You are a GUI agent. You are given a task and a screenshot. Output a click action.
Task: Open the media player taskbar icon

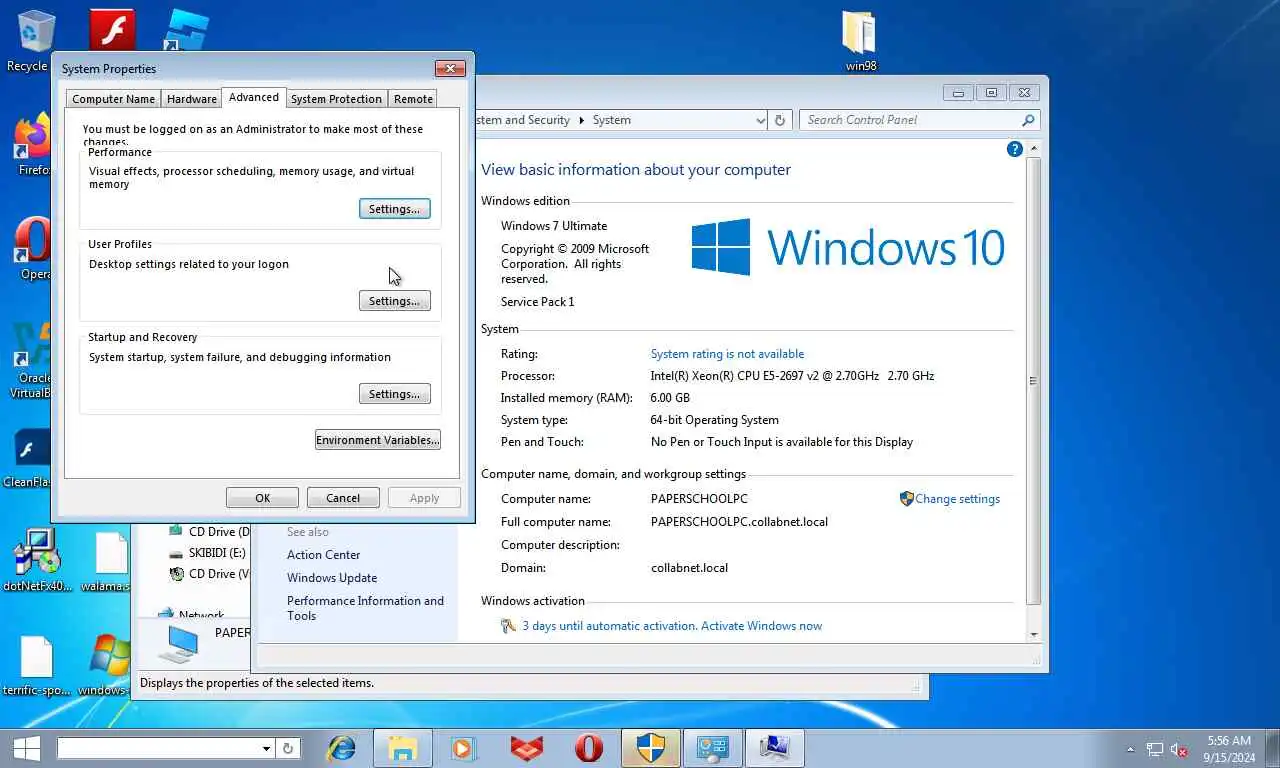pyautogui.click(x=463, y=748)
